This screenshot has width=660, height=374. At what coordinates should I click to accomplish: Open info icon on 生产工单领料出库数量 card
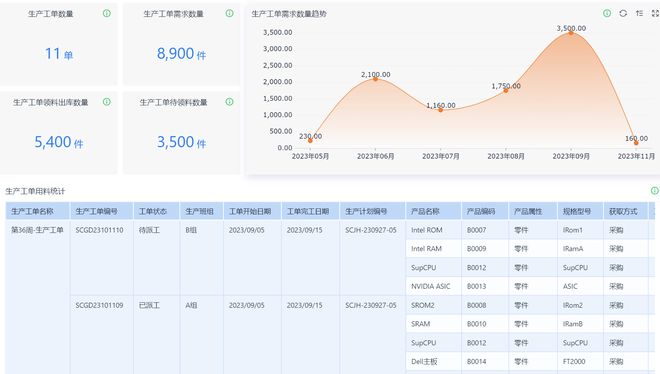[107, 102]
